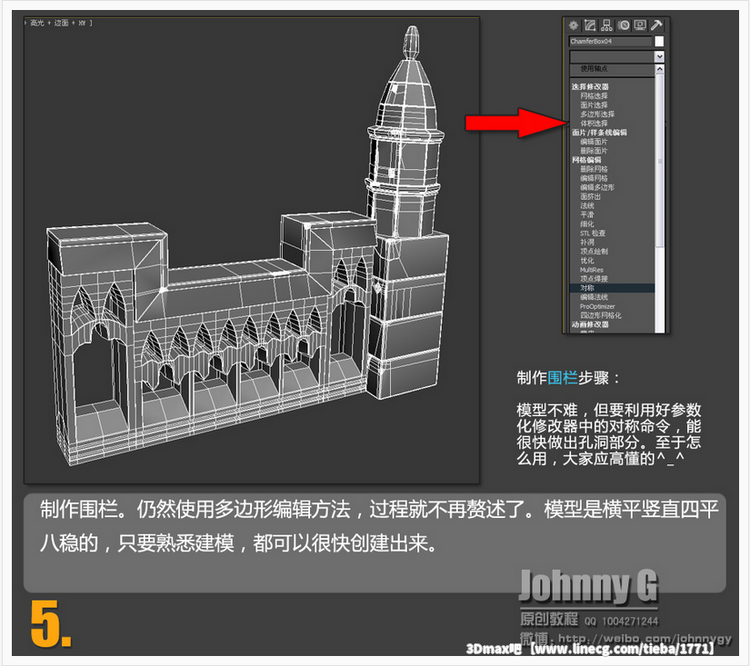Choose ProOptimizer in the modifier list
Screen dimensions: 750x666
[x=598, y=306]
